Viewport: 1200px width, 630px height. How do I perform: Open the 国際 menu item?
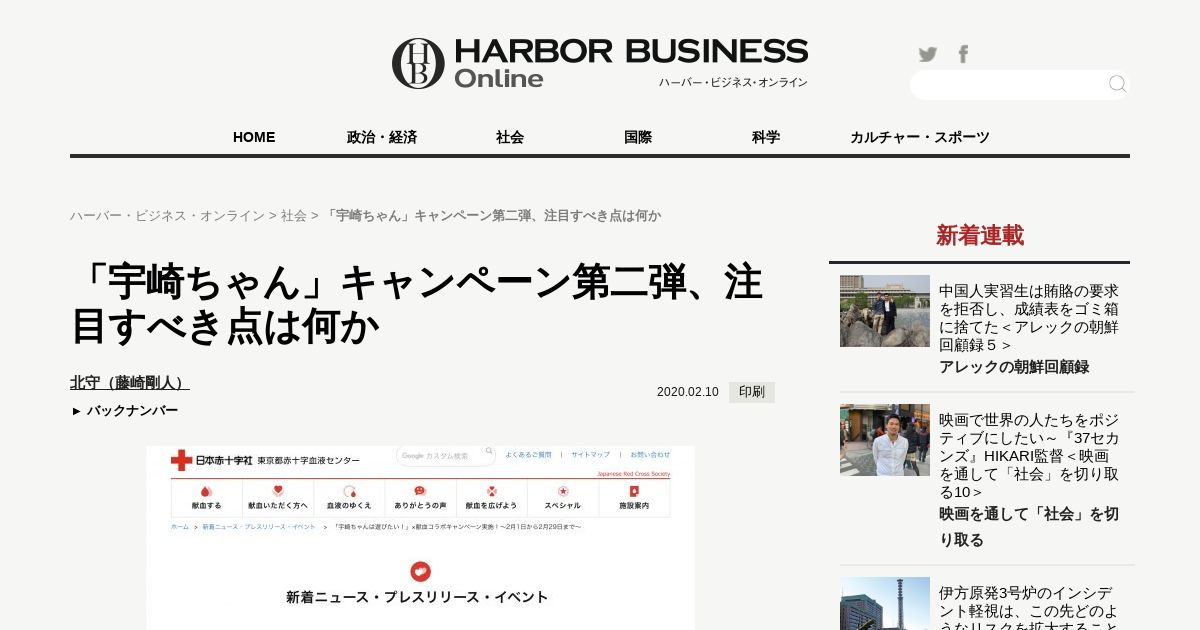pyautogui.click(x=638, y=137)
